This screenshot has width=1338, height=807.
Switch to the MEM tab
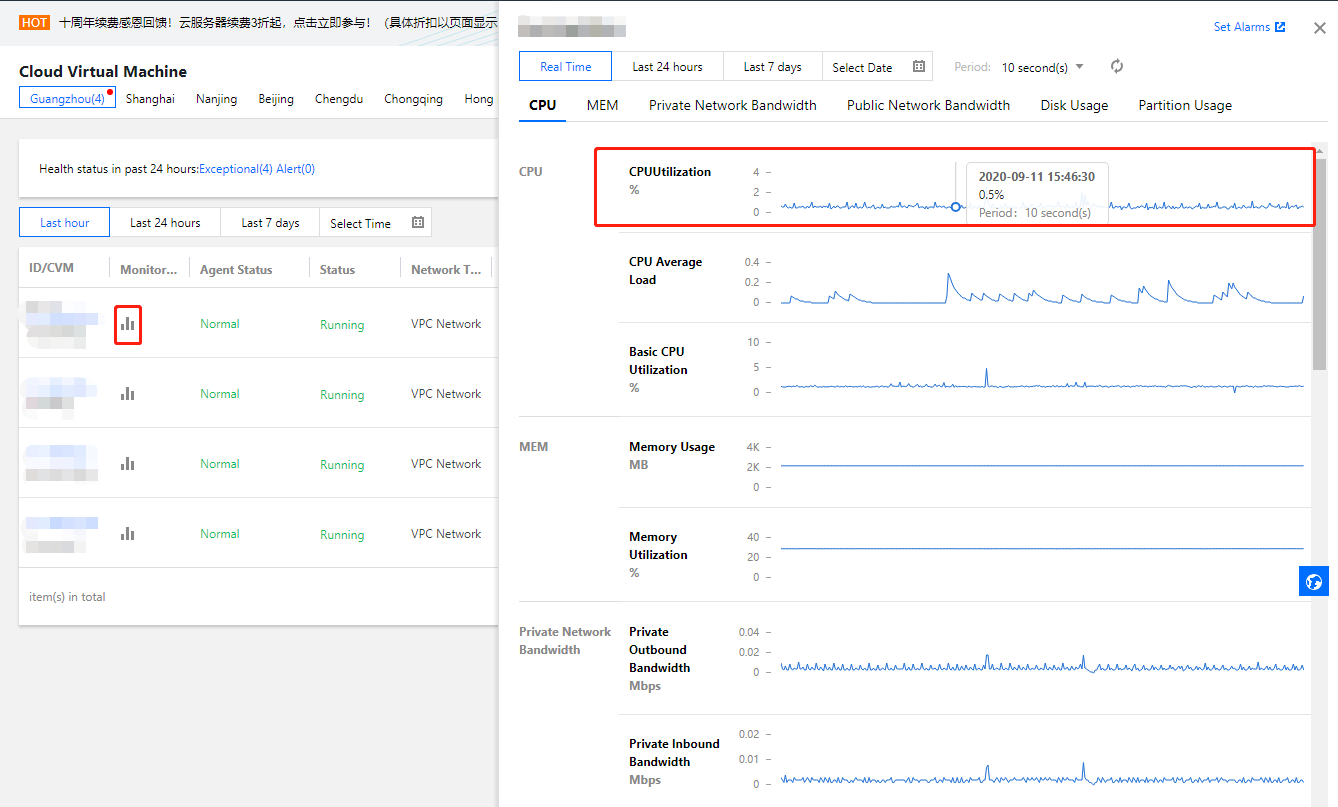click(602, 105)
